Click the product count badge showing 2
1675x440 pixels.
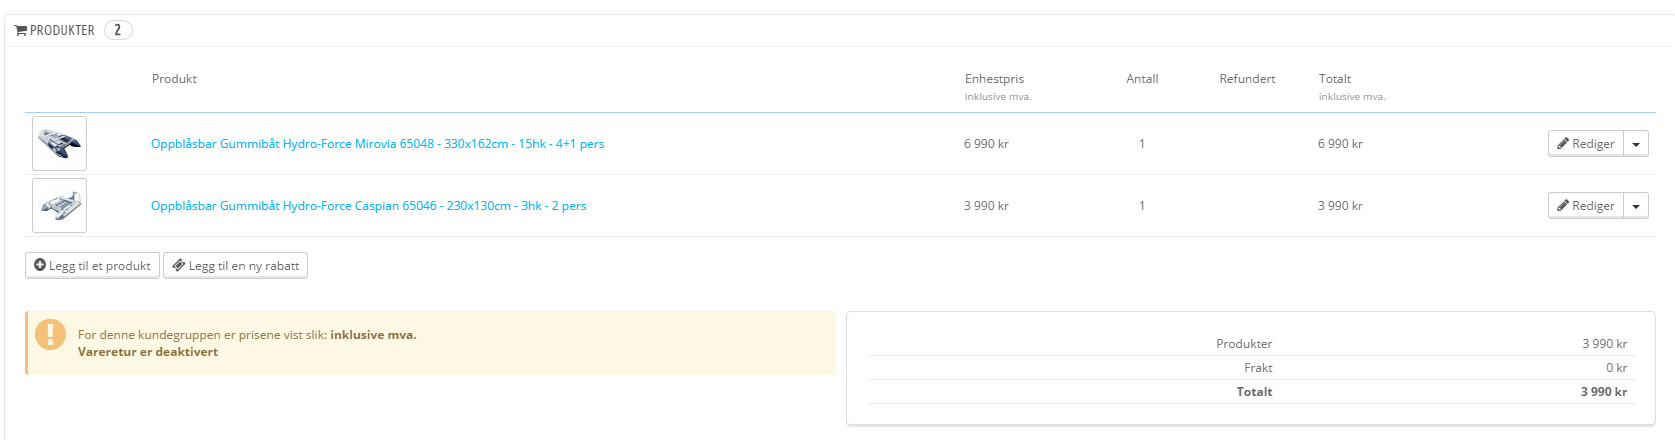(x=118, y=30)
